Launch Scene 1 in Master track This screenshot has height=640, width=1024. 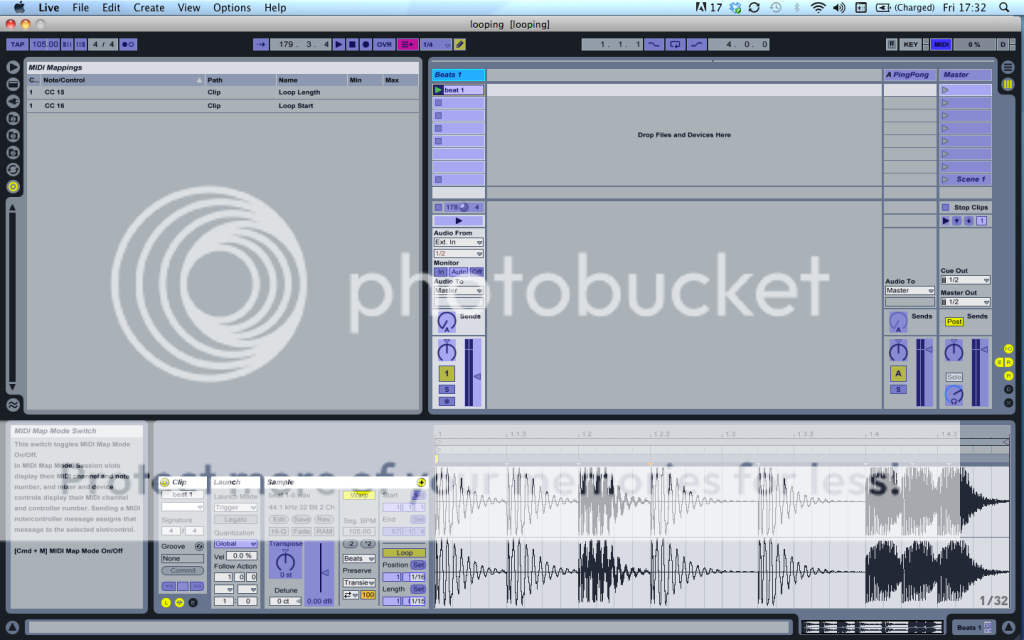pyautogui.click(x=945, y=179)
